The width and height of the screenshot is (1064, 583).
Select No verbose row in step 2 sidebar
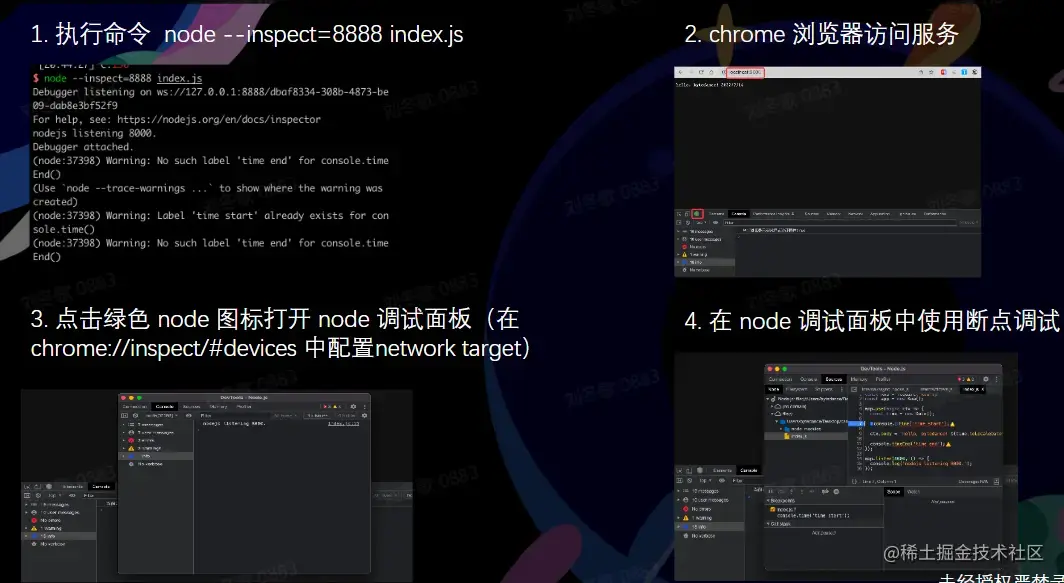coord(706,270)
